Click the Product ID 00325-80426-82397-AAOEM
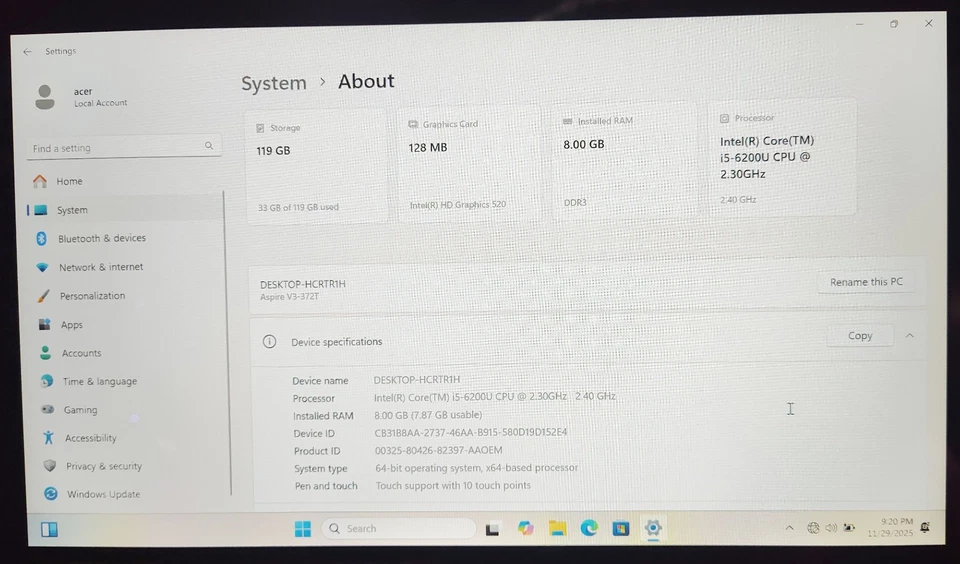This screenshot has width=960, height=564. coord(438,450)
